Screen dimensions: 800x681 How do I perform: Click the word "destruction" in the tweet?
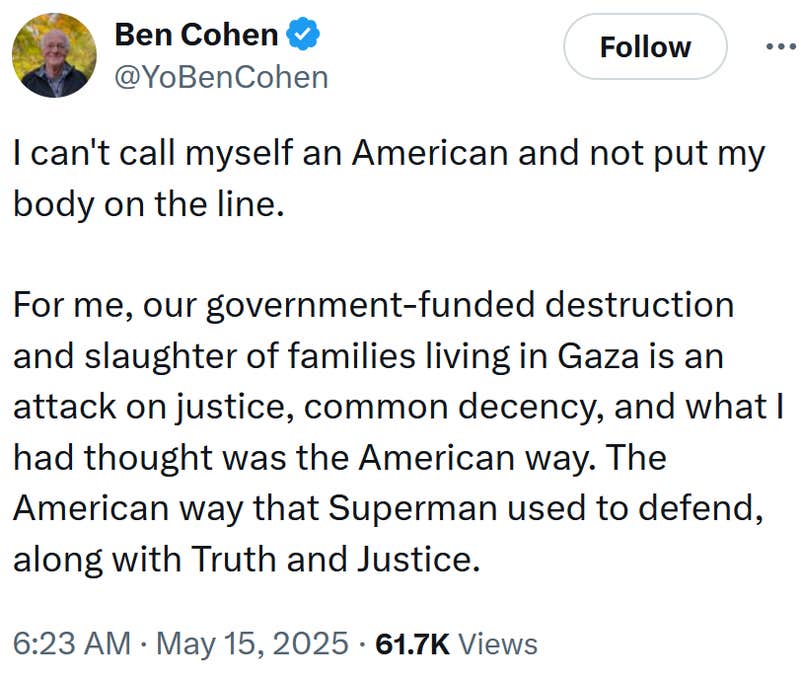click(639, 305)
